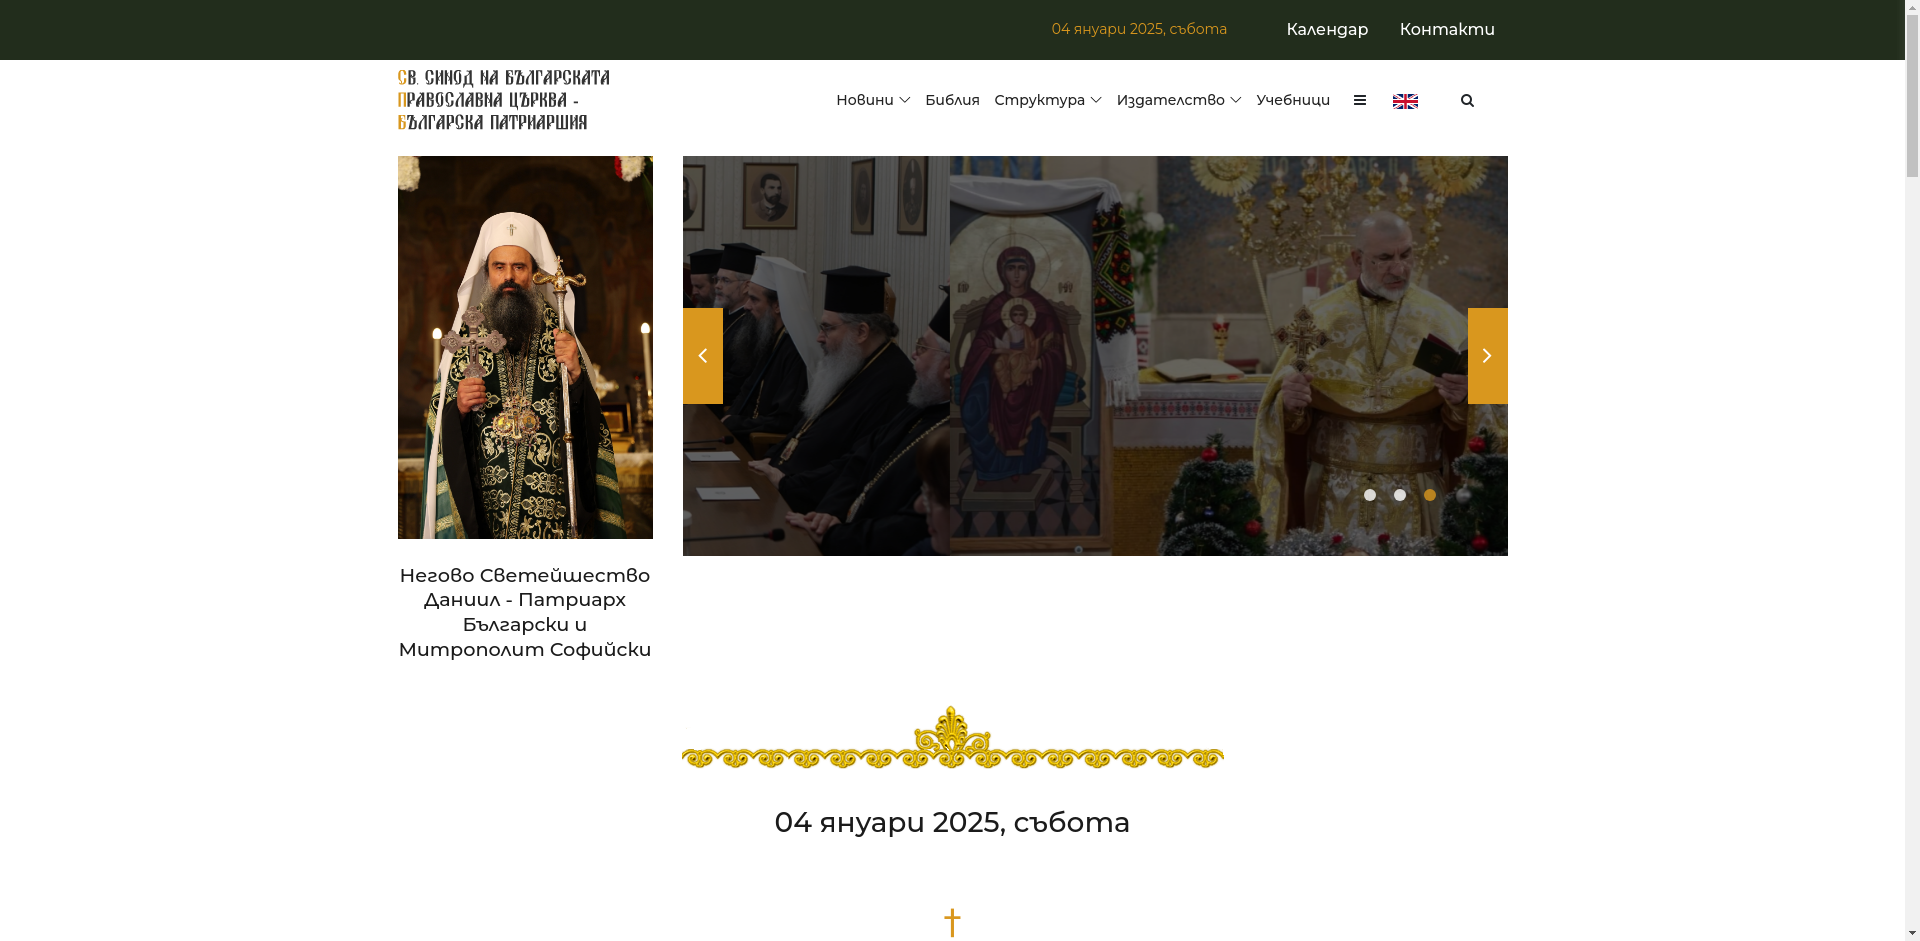Open the Календар link
Viewport: 1920px width, 941px height.
point(1327,29)
